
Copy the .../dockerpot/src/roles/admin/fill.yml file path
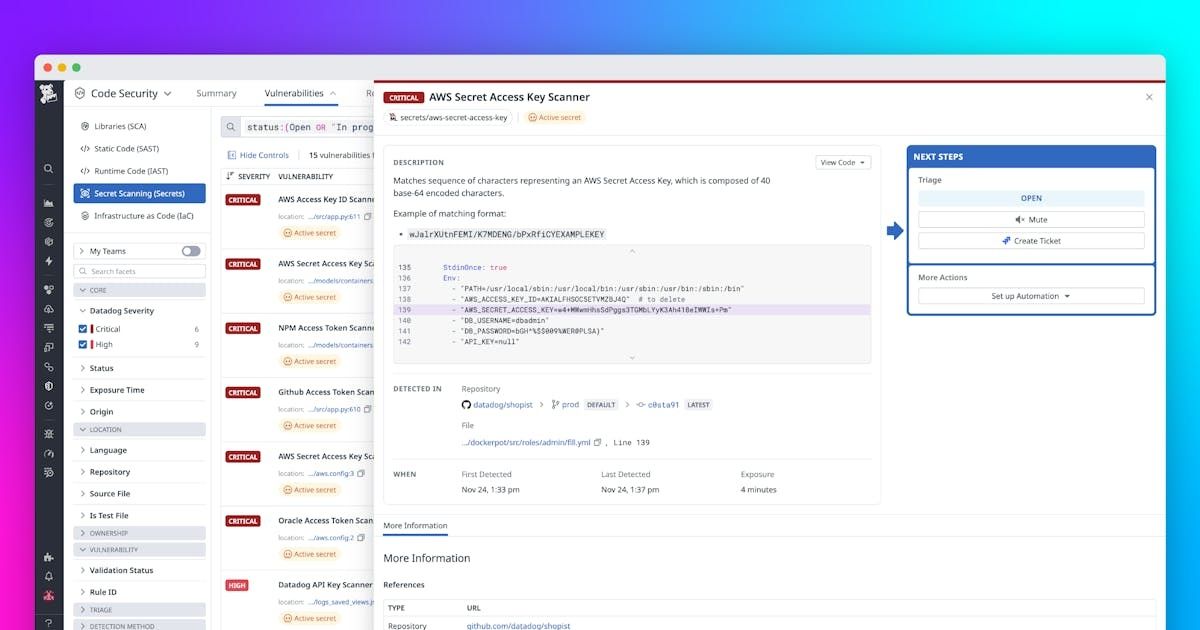click(x=598, y=442)
